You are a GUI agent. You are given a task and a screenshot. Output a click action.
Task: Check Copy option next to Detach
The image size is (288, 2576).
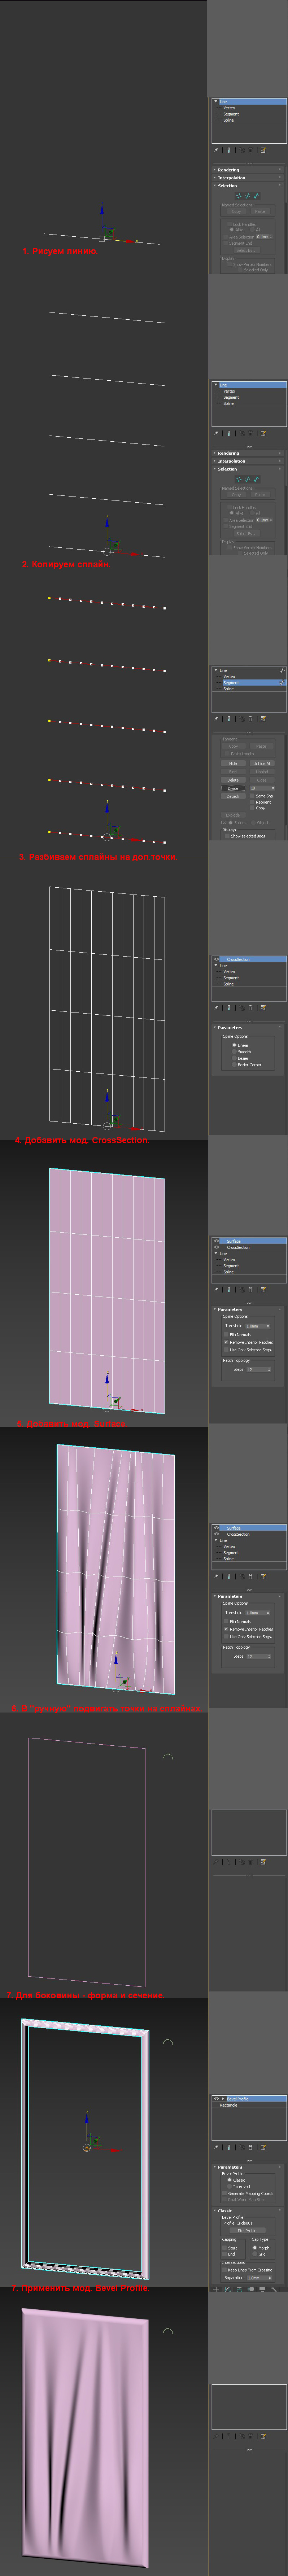[252, 808]
